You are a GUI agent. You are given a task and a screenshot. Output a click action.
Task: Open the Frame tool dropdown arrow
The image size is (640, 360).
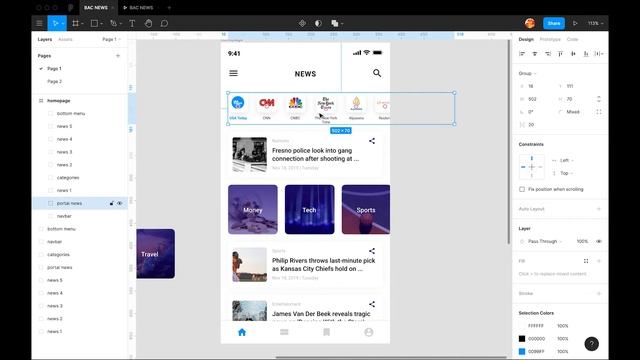82,24
